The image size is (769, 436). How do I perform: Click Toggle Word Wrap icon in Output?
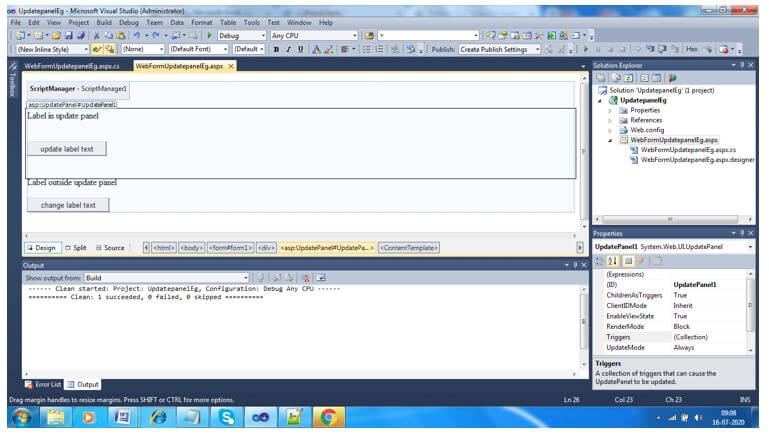(x=321, y=278)
